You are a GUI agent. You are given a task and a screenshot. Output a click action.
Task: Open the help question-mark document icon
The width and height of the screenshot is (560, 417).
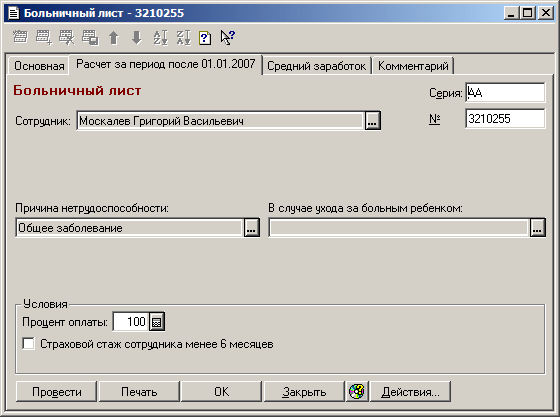(205, 37)
